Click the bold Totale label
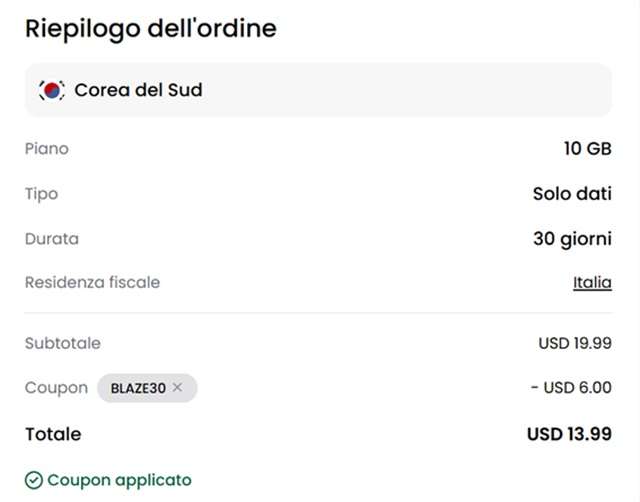 (x=53, y=434)
